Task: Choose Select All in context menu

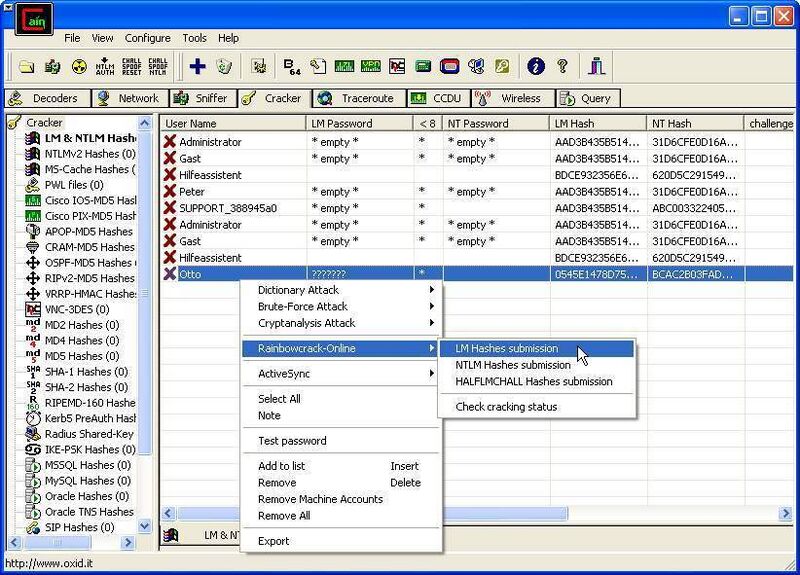Action: 341,399
